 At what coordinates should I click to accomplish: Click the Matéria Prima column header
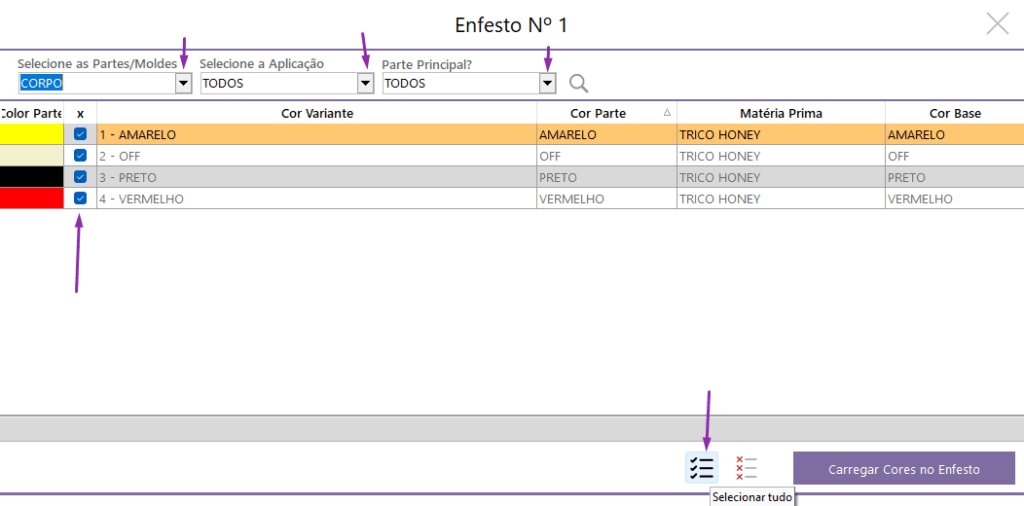pos(780,113)
